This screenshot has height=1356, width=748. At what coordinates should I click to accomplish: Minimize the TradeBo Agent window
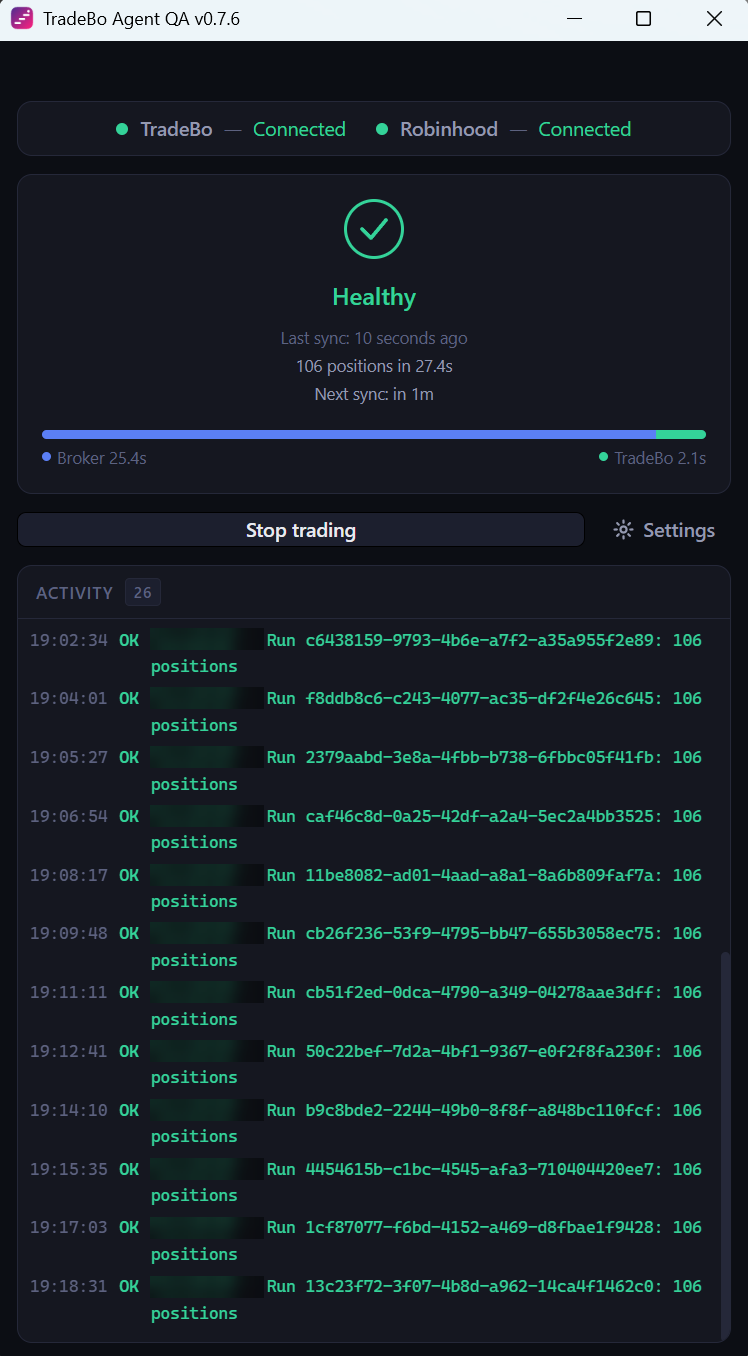[574, 19]
